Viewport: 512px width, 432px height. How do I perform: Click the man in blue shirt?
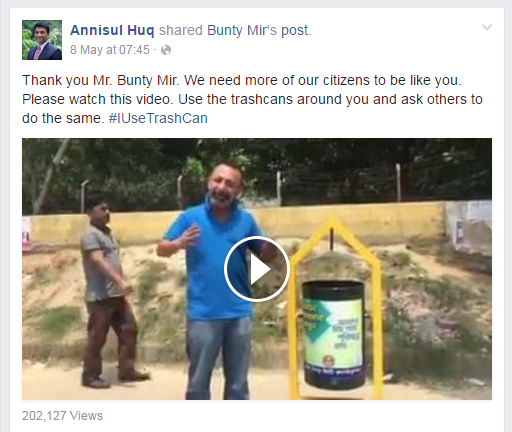tap(215, 280)
